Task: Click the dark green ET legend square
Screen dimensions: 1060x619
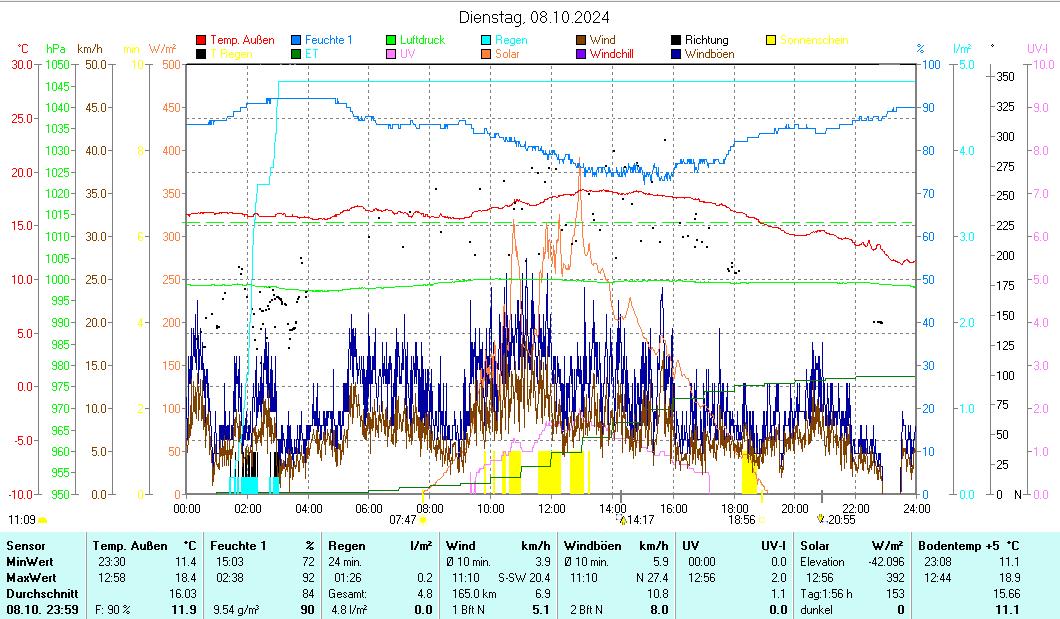Action: pos(296,54)
